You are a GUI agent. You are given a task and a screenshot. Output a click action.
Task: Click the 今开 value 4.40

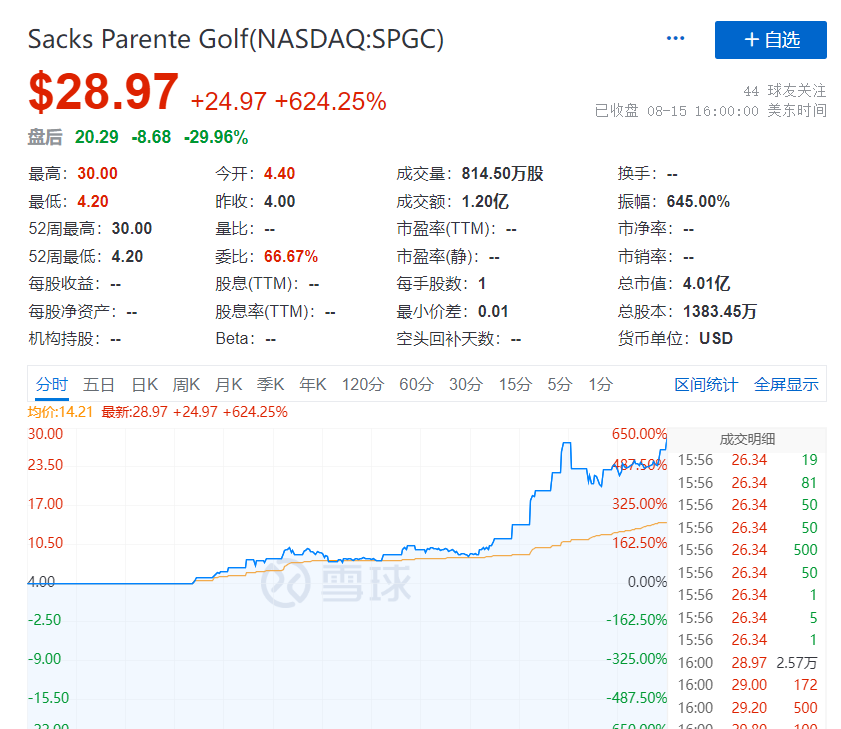(279, 173)
